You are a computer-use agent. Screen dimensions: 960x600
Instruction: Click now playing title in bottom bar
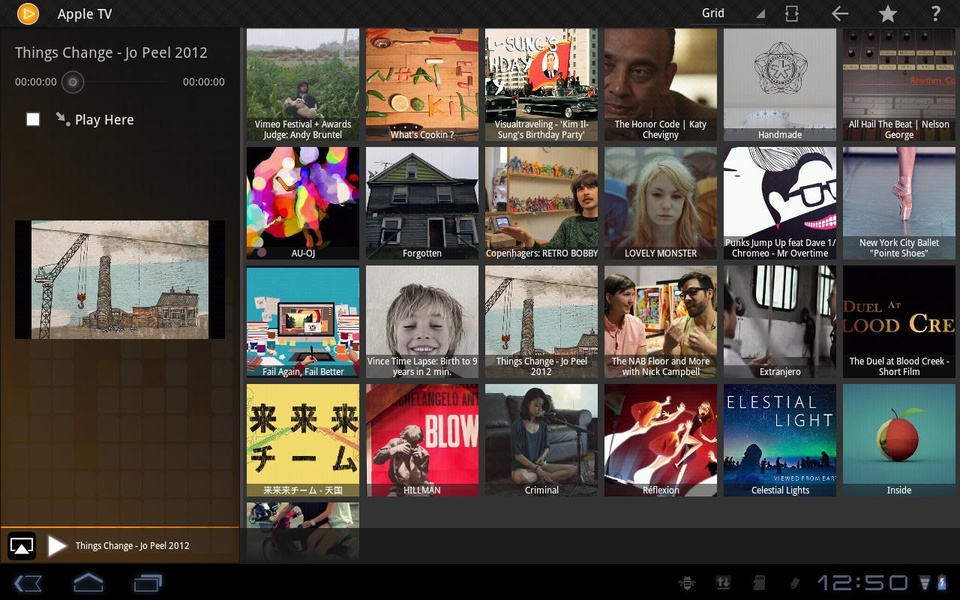point(132,546)
